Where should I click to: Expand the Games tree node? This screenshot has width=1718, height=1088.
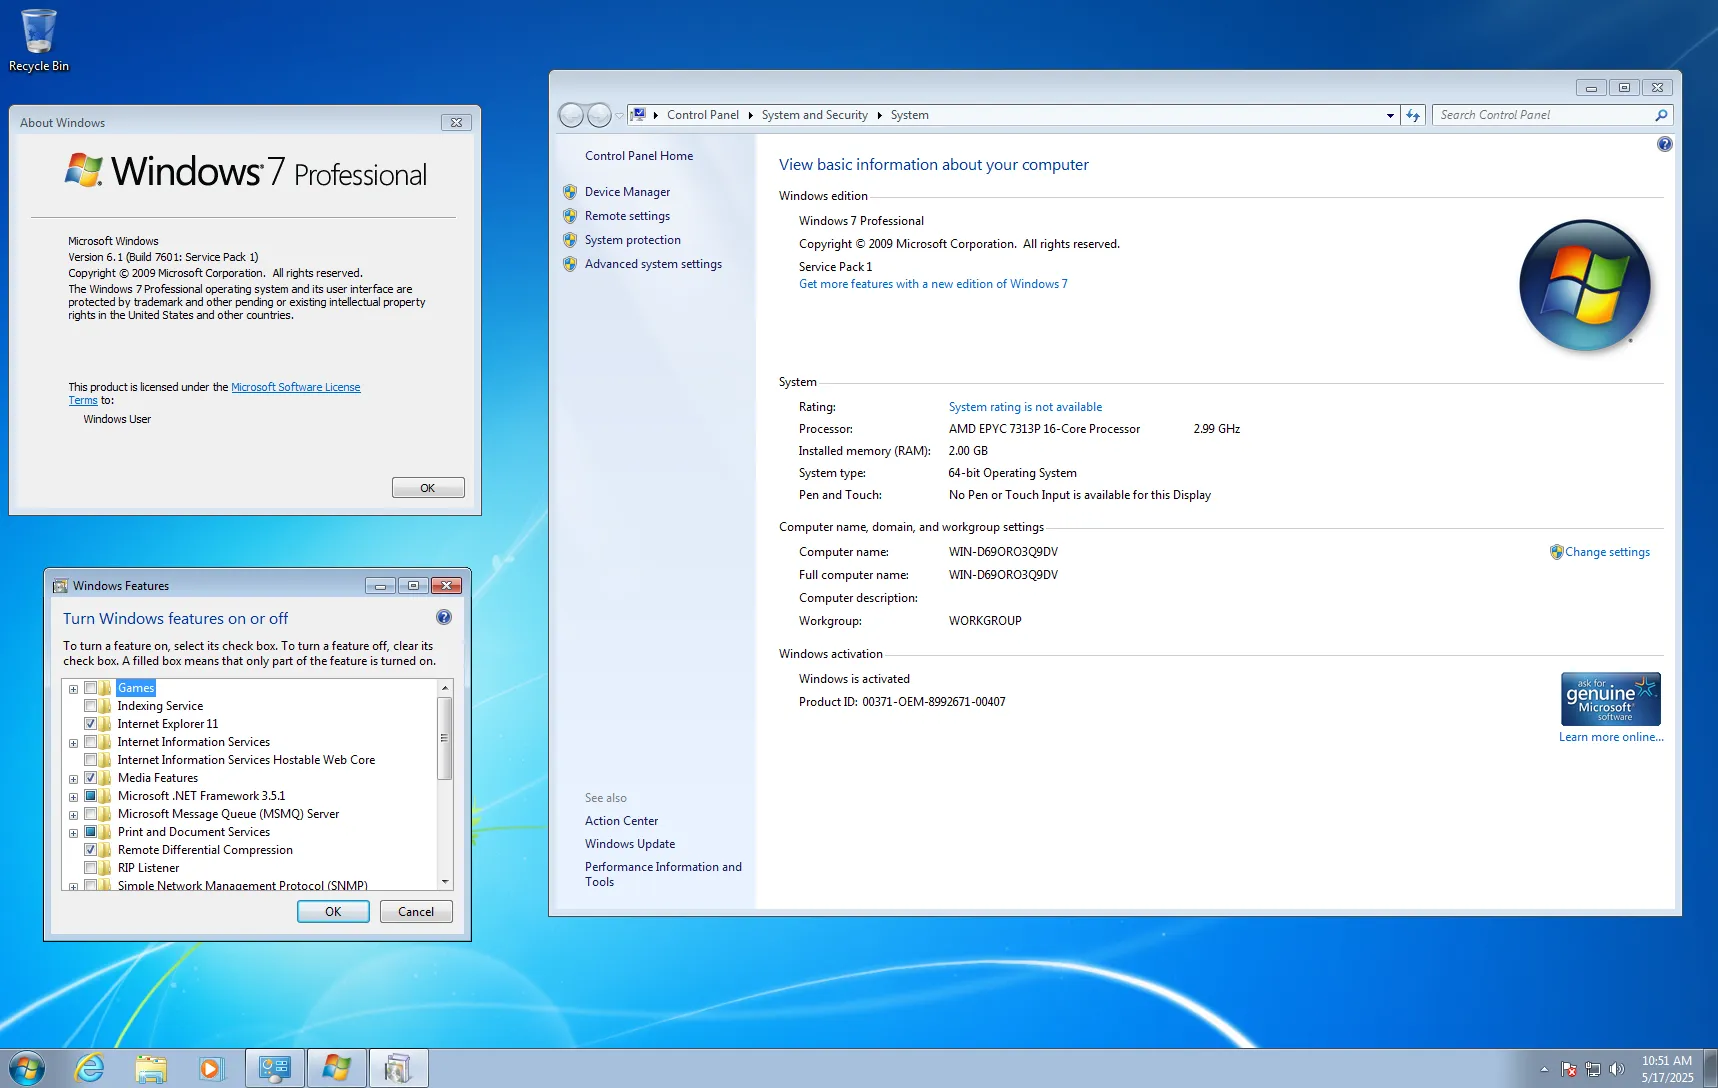73,689
